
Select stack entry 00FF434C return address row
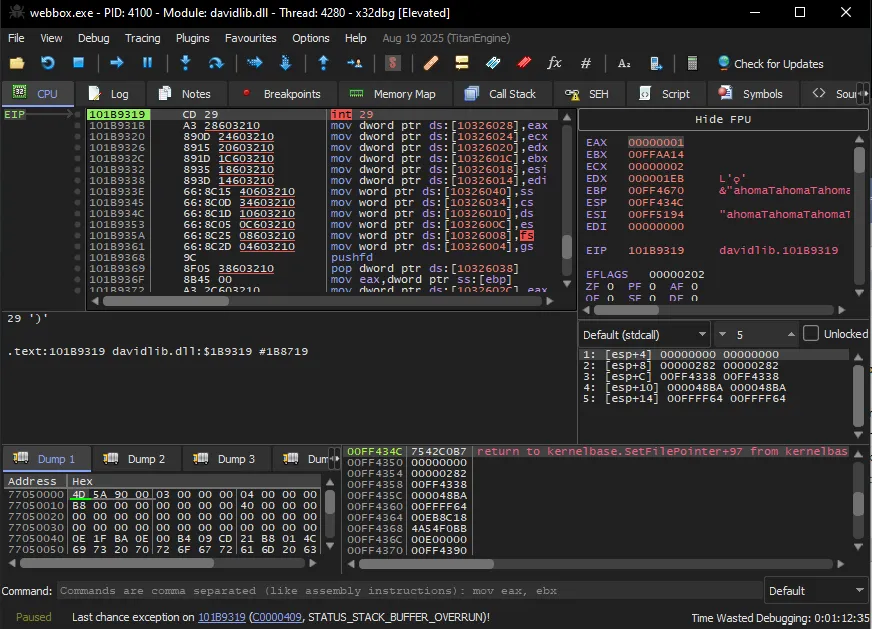click(598, 451)
